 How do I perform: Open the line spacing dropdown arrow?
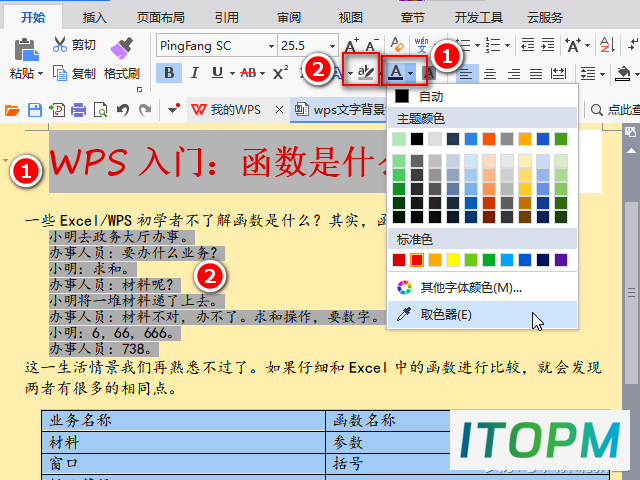click(x=602, y=74)
